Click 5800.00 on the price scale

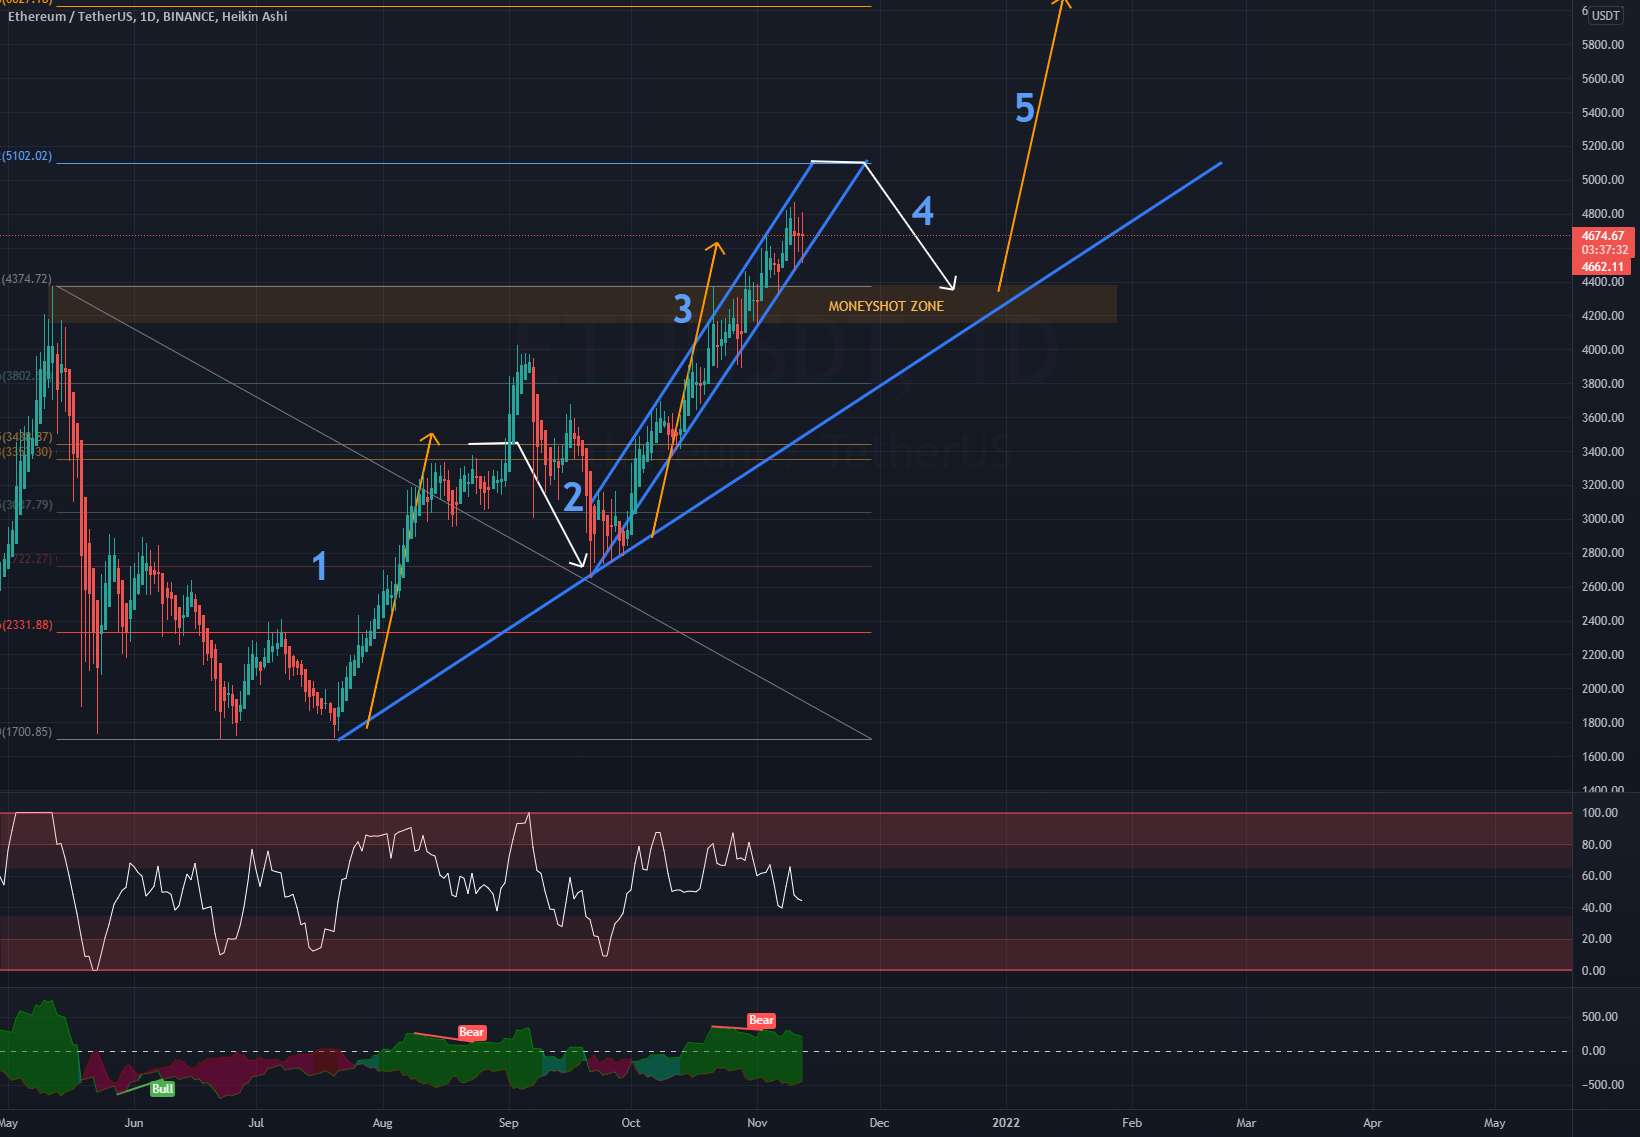[x=1602, y=45]
